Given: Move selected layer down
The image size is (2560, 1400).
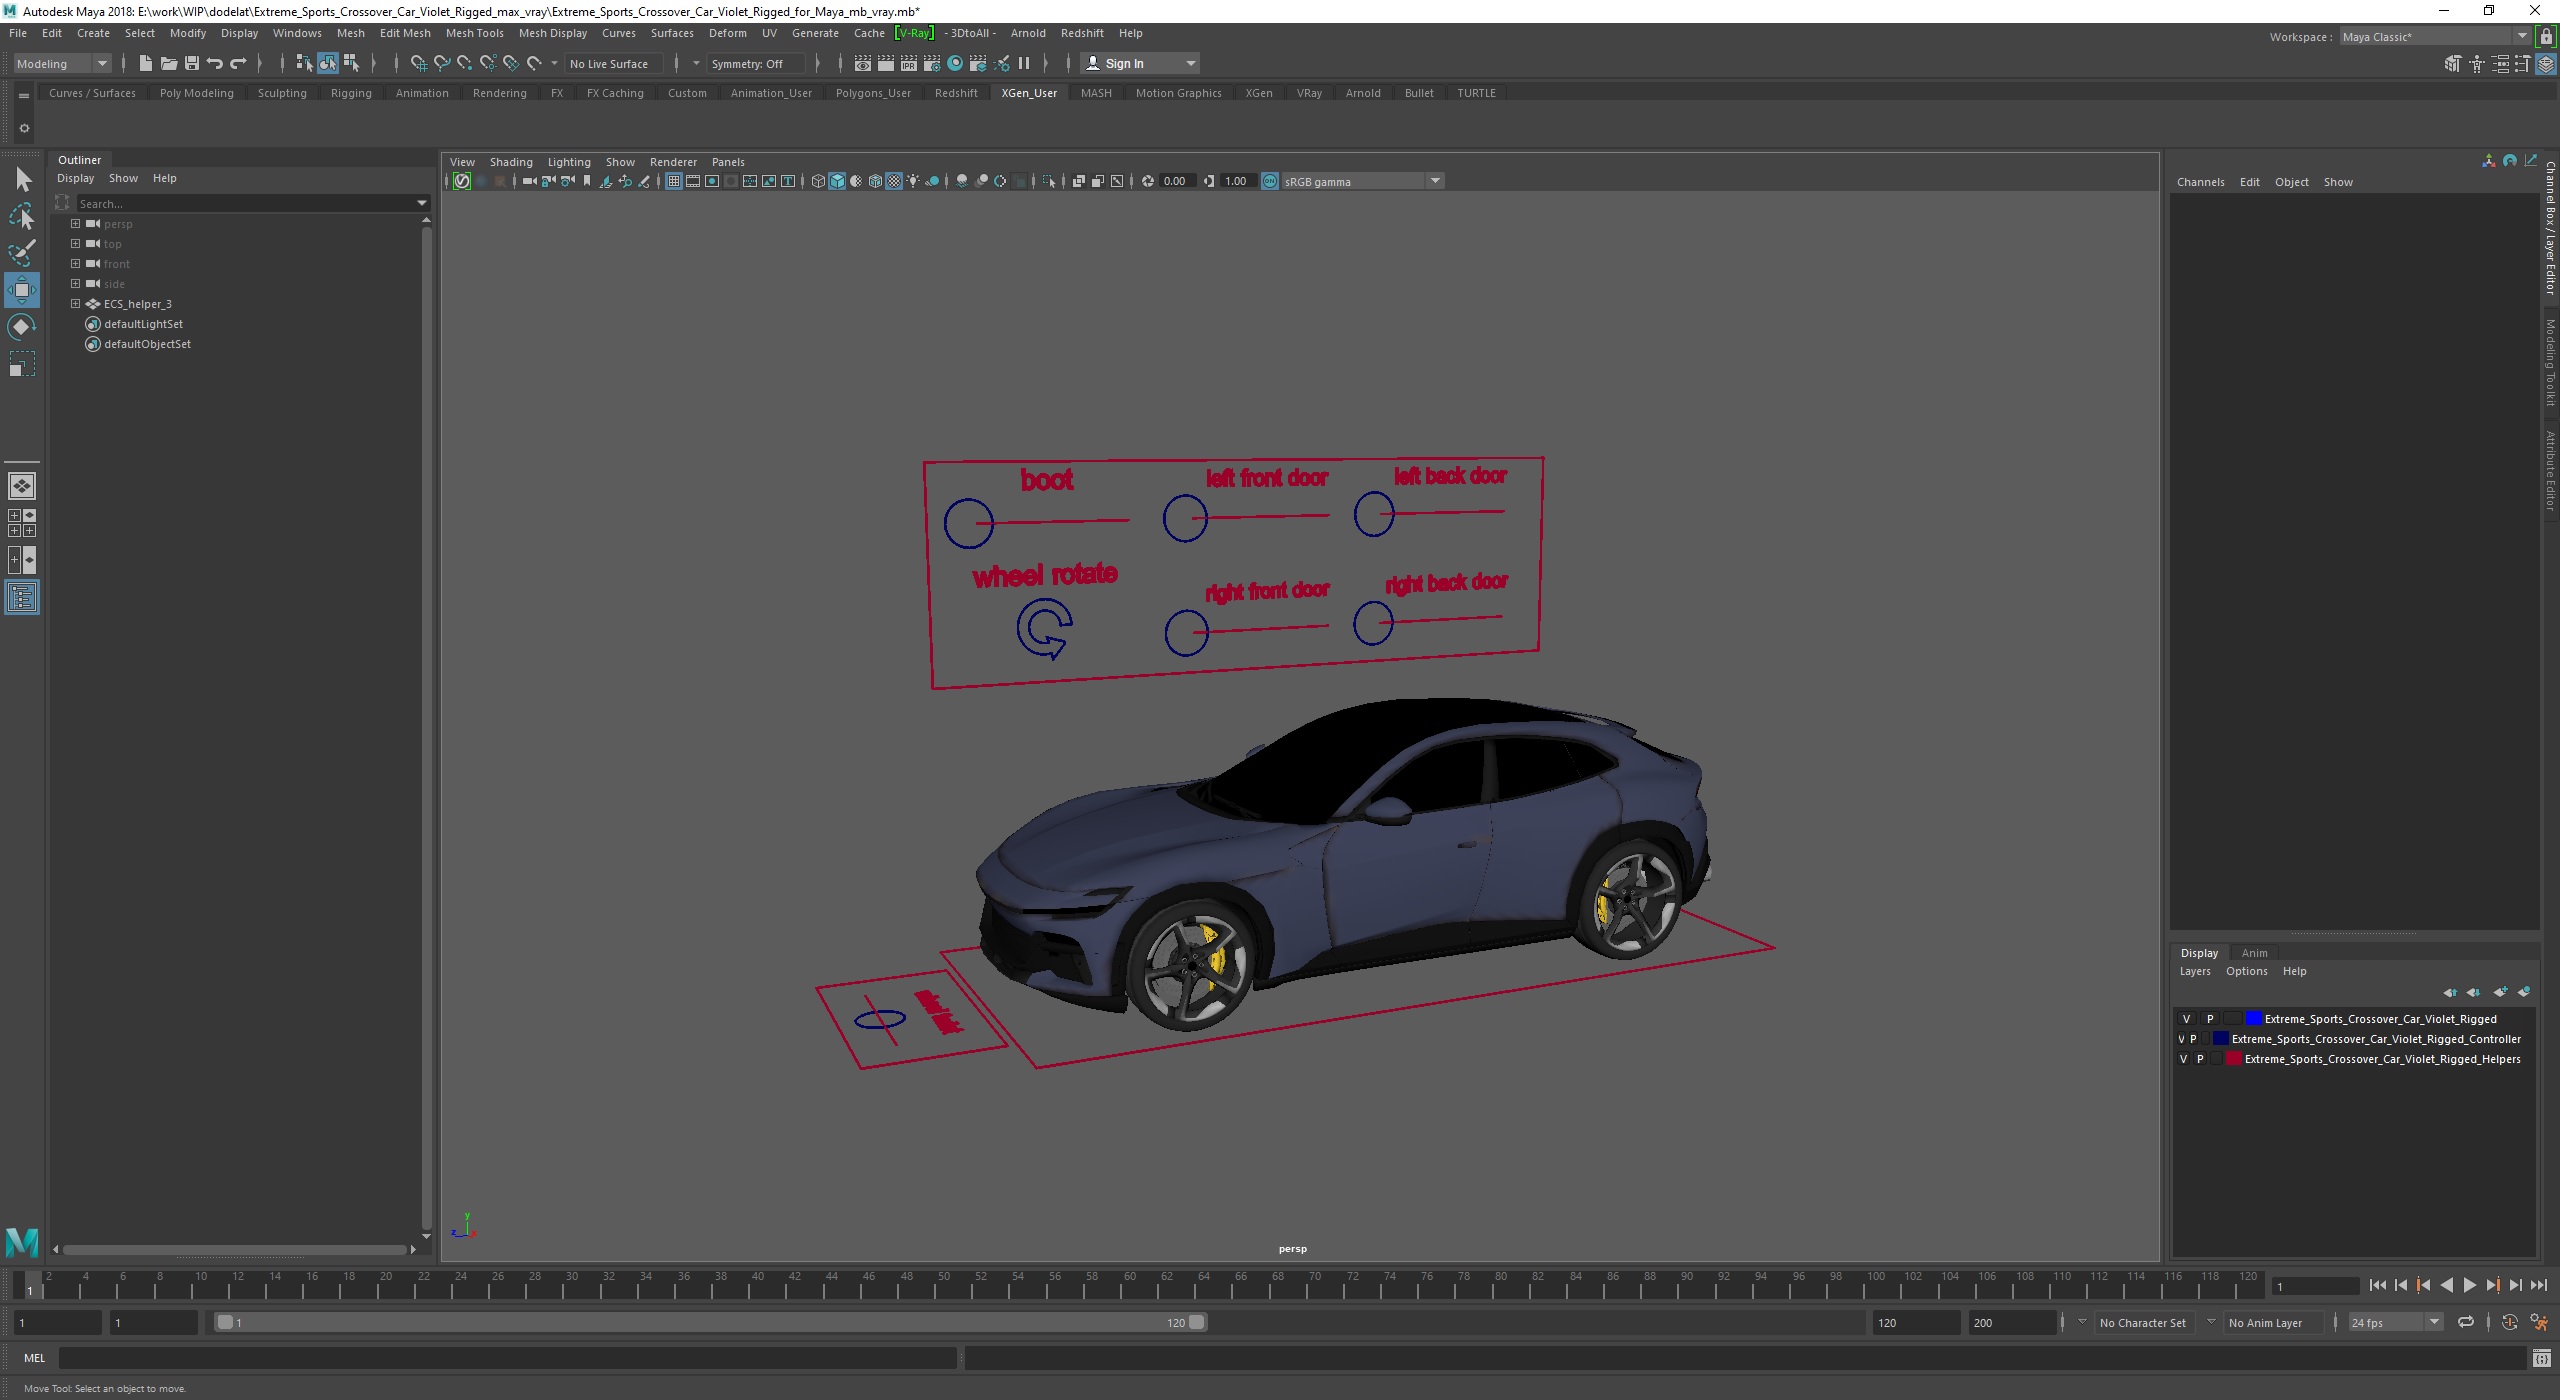Looking at the screenshot, I should pos(2473,992).
